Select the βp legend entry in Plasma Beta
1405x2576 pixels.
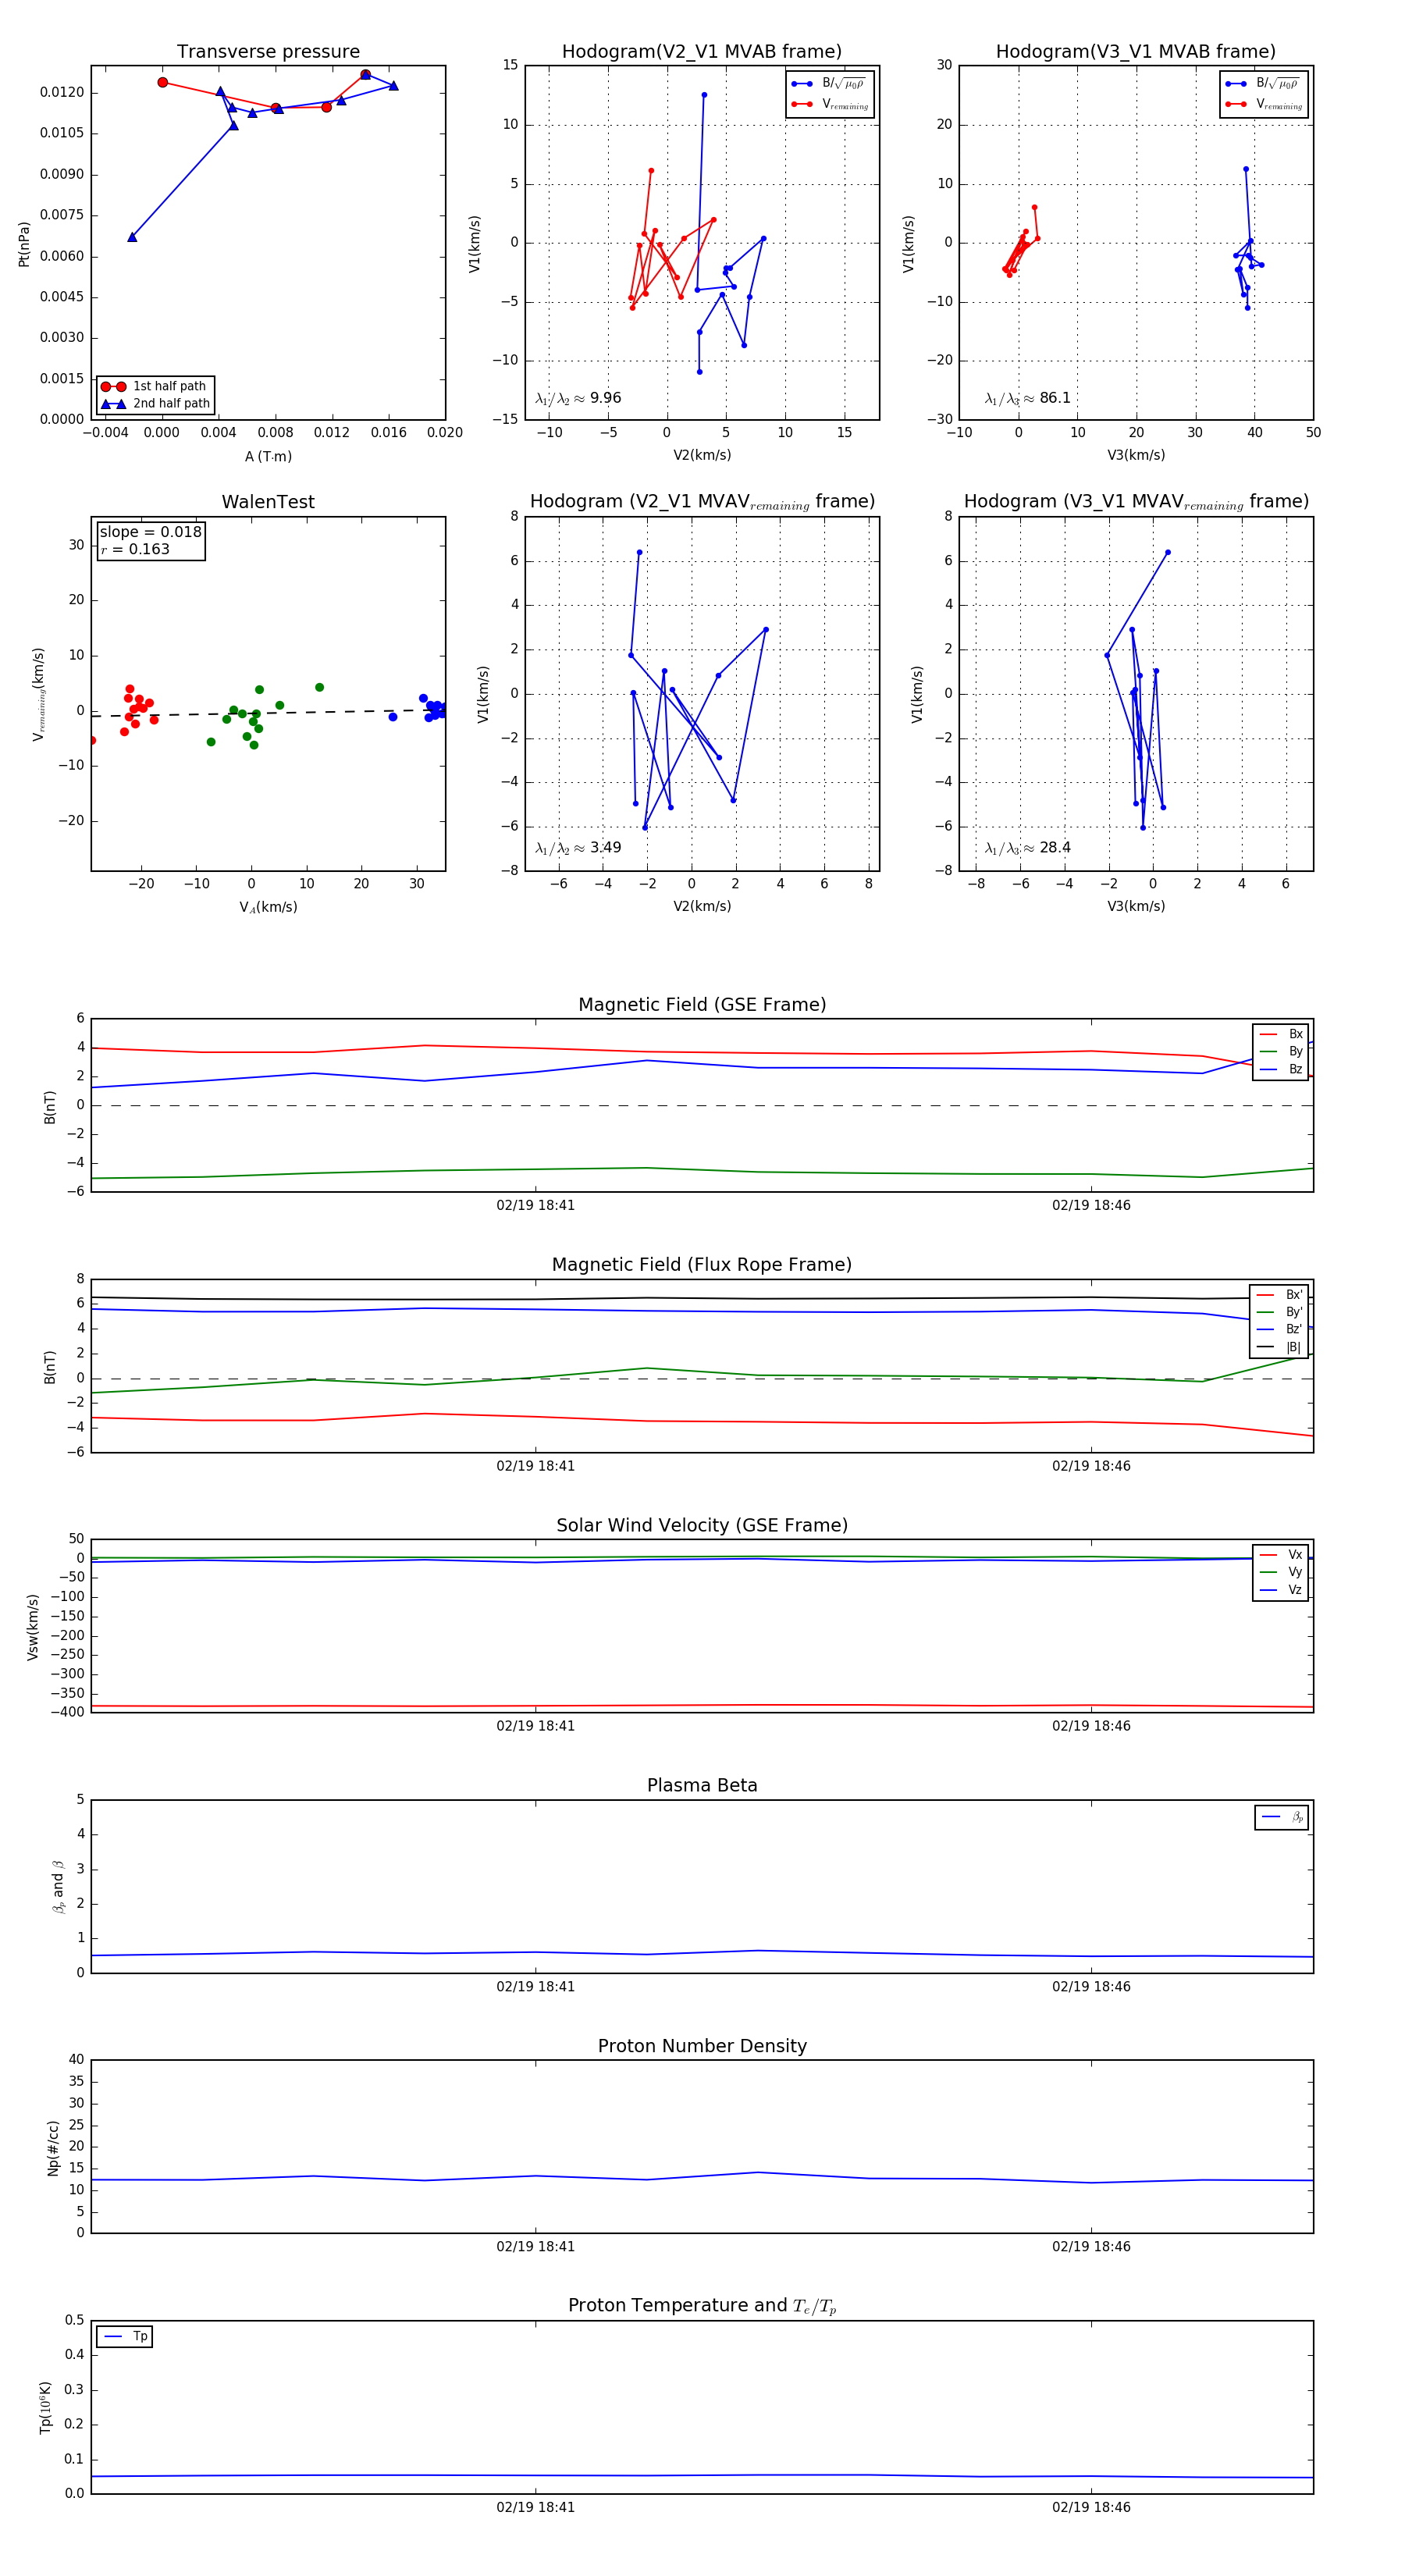coord(1282,1817)
